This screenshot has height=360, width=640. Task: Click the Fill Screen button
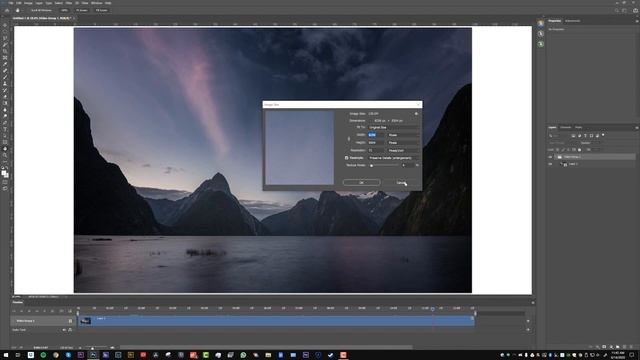101,10
